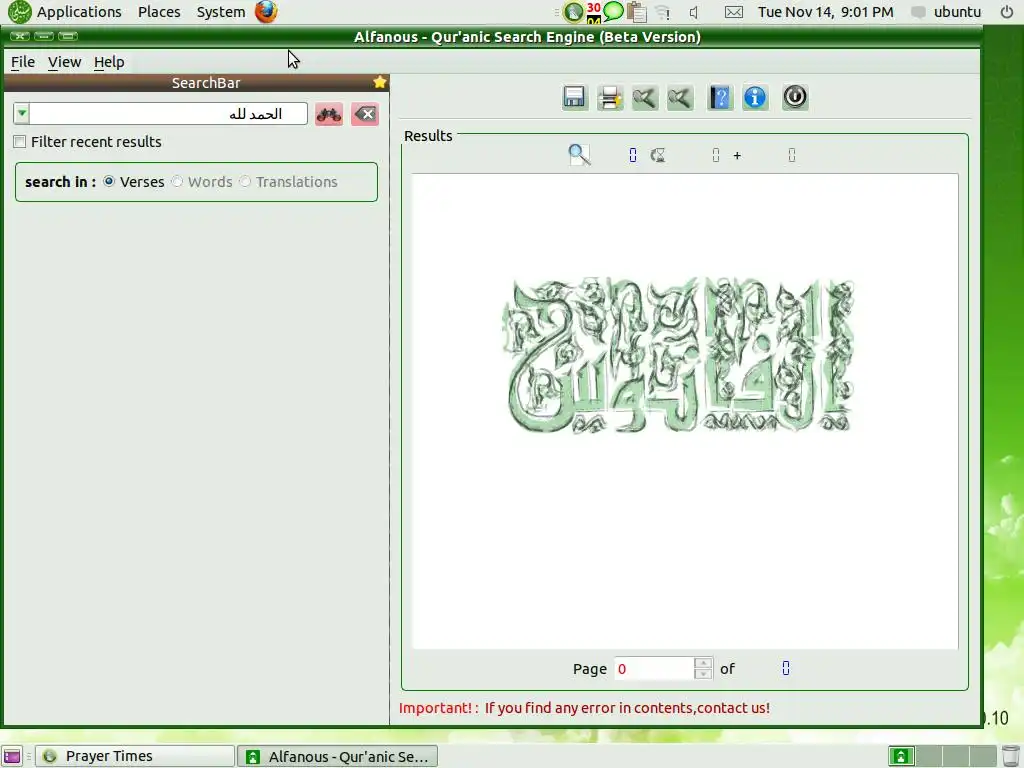Open the Help menu
Viewport: 1024px width, 768px height.
(x=109, y=62)
